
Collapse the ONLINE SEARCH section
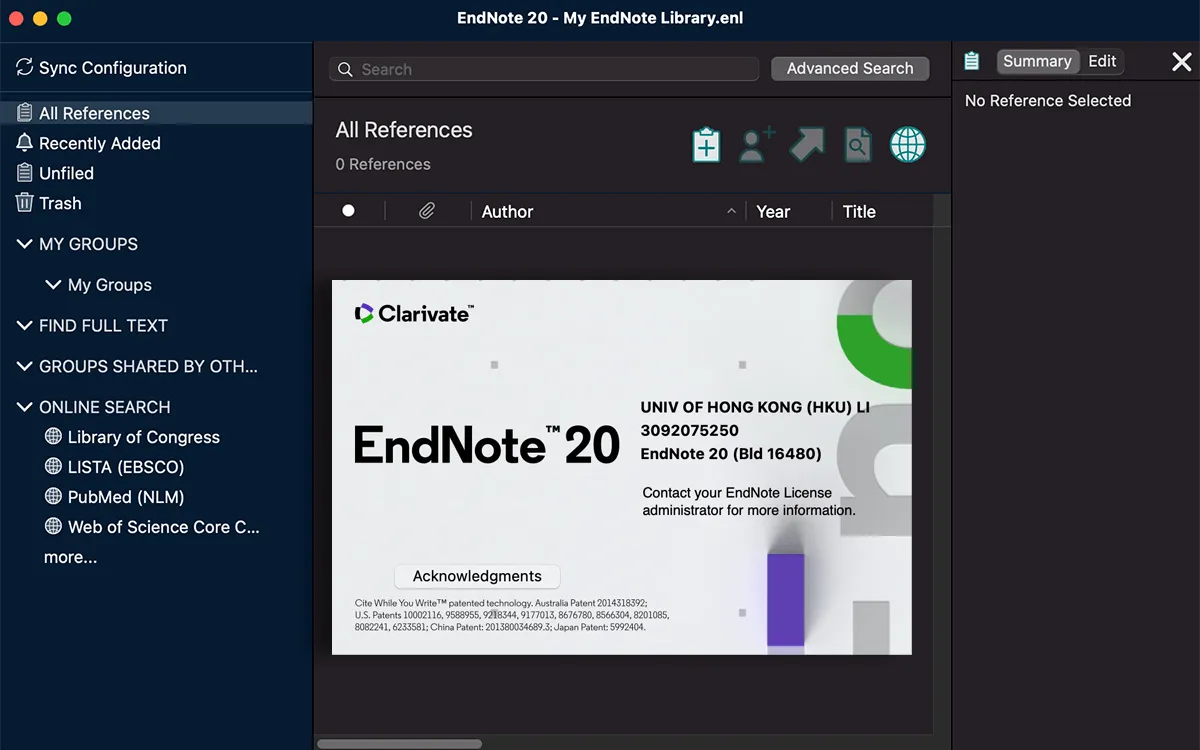click(x=25, y=407)
